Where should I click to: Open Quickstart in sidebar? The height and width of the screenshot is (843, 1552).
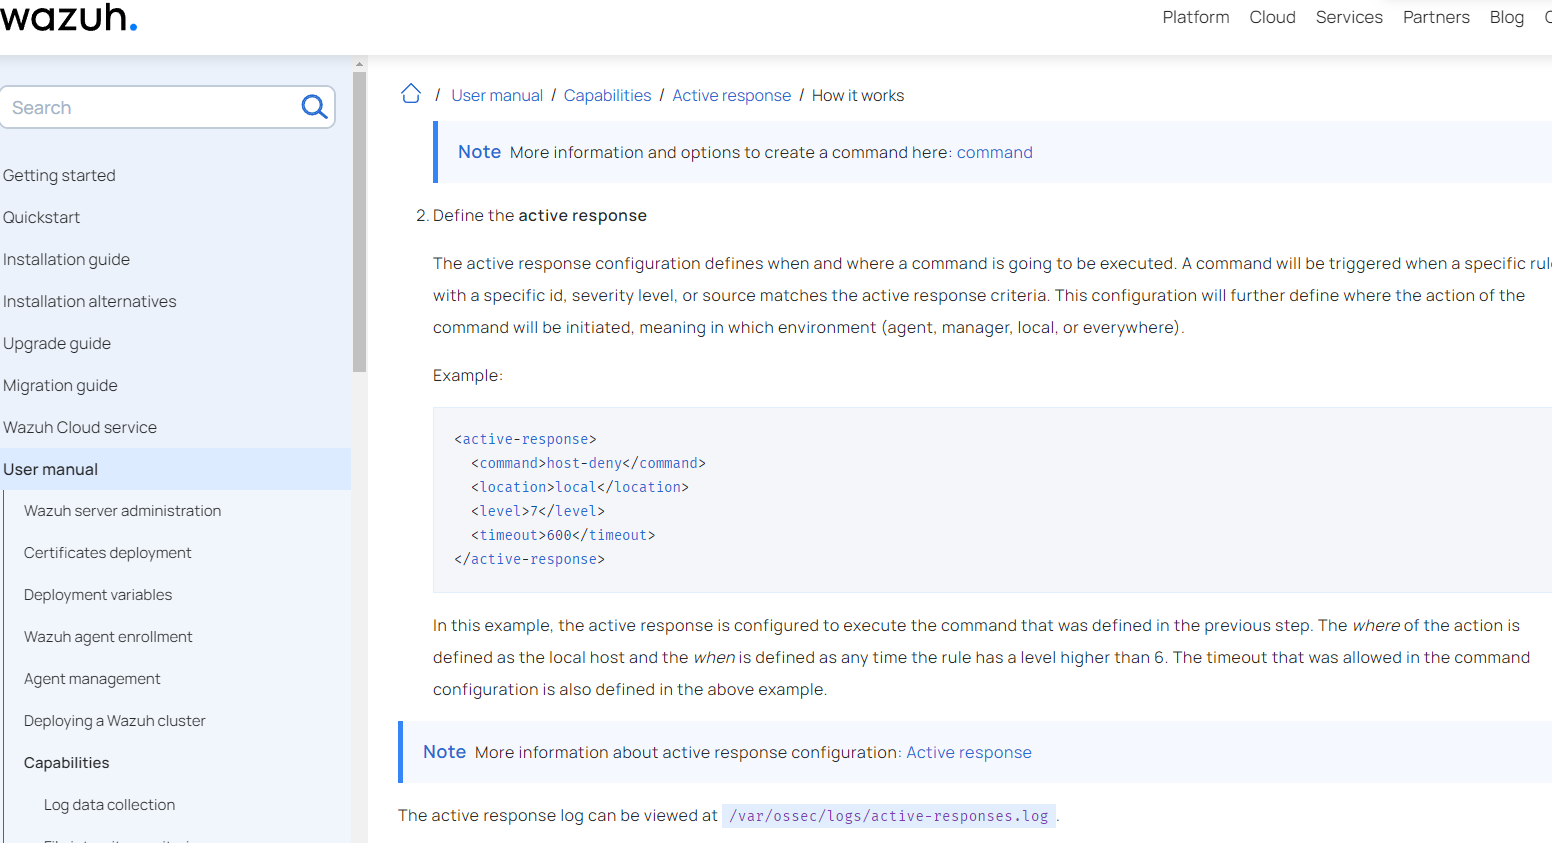tap(41, 217)
